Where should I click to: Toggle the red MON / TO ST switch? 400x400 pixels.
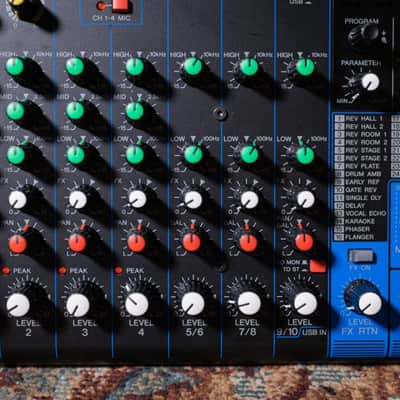[x=318, y=266]
